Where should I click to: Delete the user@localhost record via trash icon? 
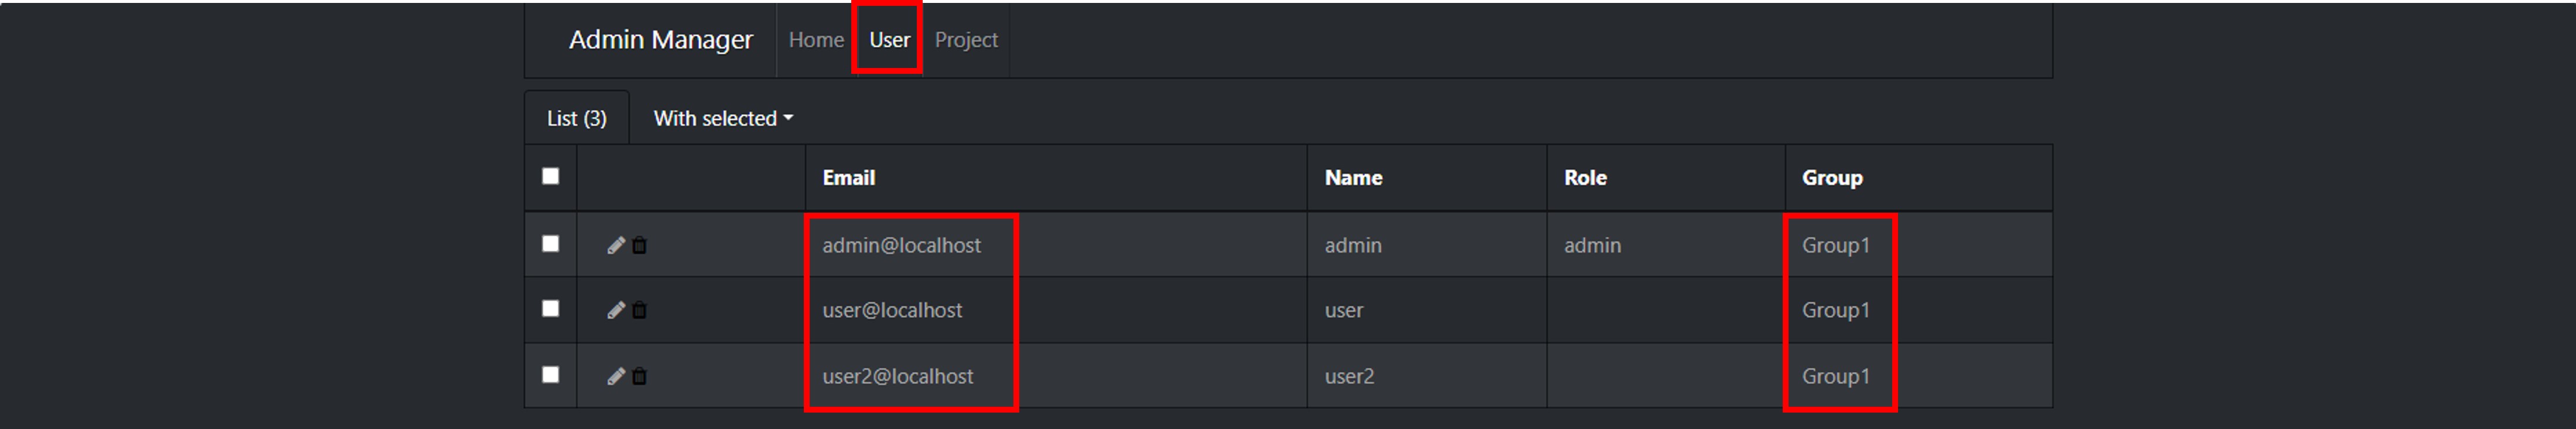(640, 310)
